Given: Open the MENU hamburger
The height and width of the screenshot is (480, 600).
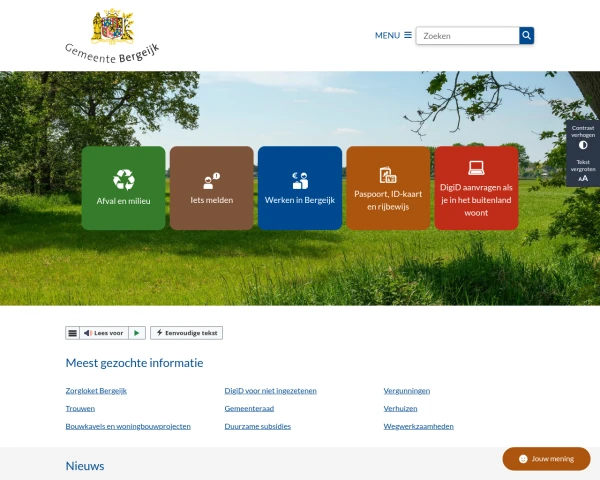Looking at the screenshot, I should [x=393, y=35].
